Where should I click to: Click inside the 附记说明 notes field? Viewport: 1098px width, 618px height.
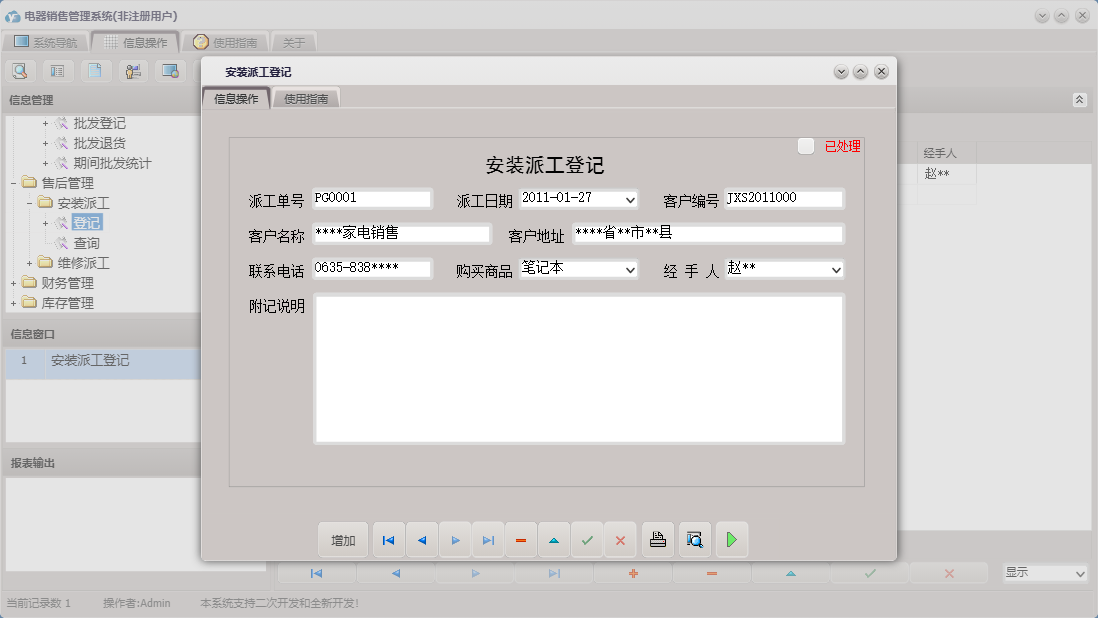pyautogui.click(x=578, y=369)
